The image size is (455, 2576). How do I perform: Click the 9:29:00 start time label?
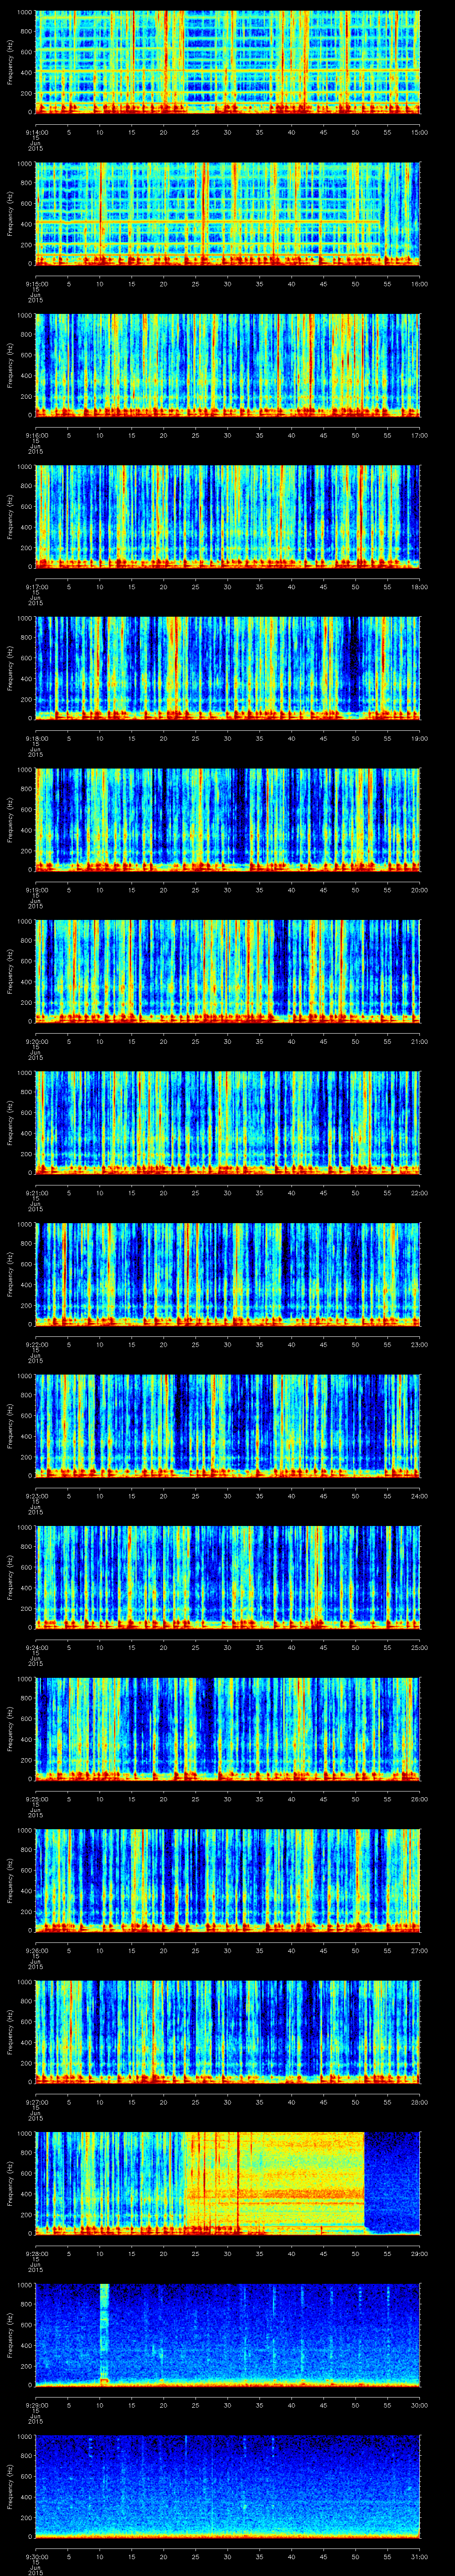[37, 2405]
